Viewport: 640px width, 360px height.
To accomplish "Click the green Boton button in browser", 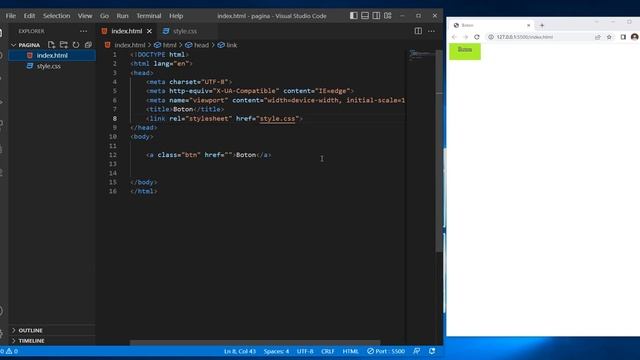I will pyautogui.click(x=465, y=51).
